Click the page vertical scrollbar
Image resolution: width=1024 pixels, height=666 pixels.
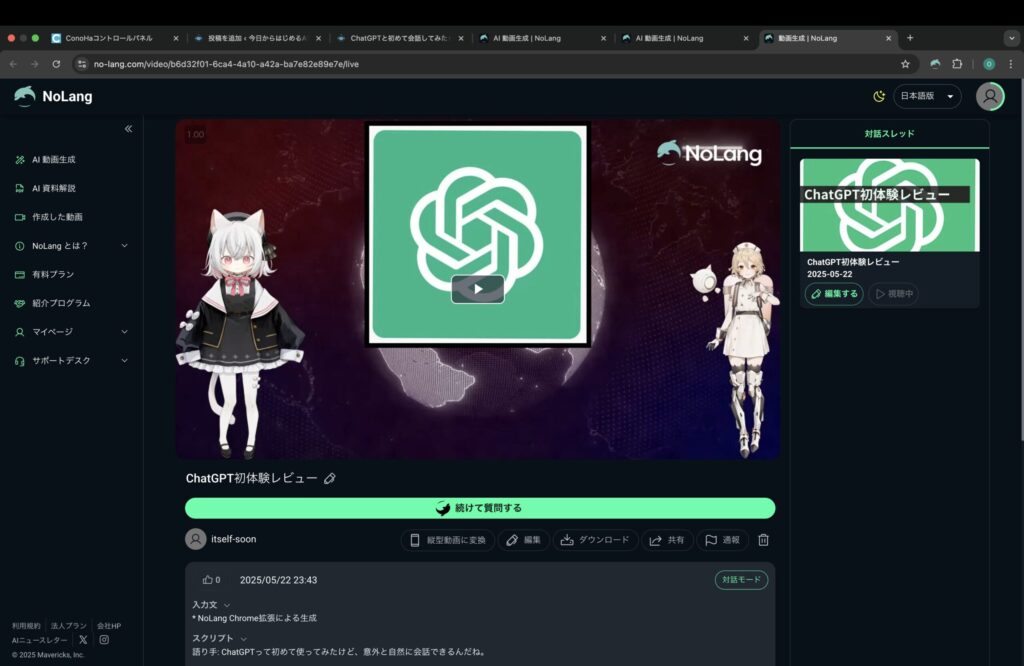point(1021,261)
